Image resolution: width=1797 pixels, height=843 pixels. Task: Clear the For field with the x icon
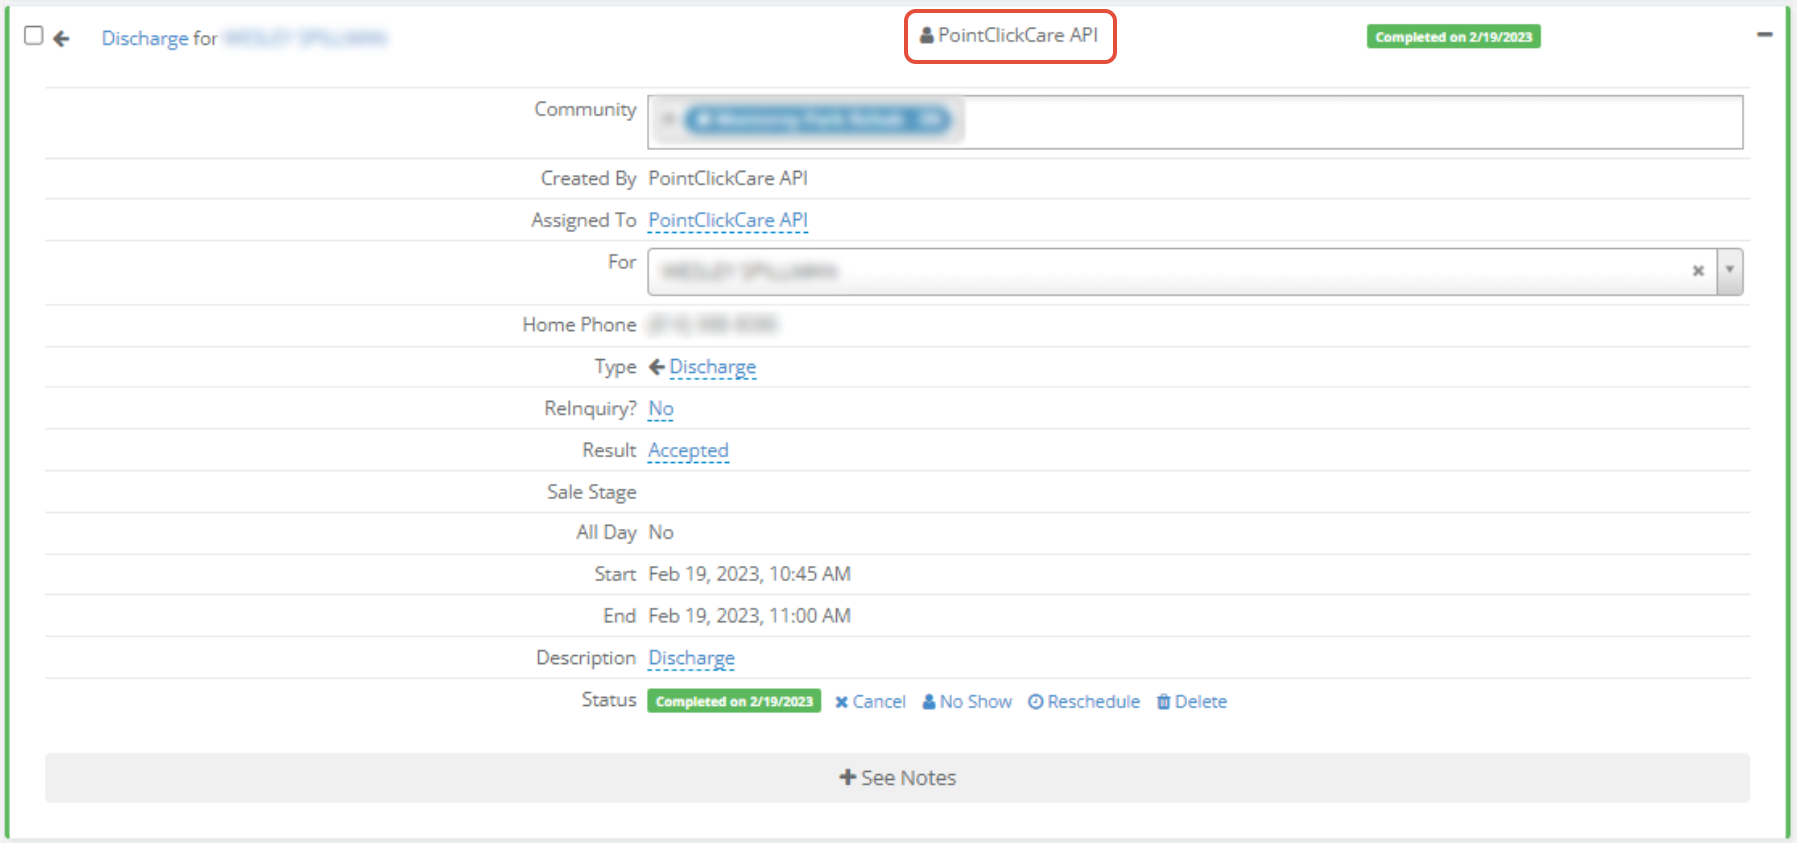(1698, 271)
